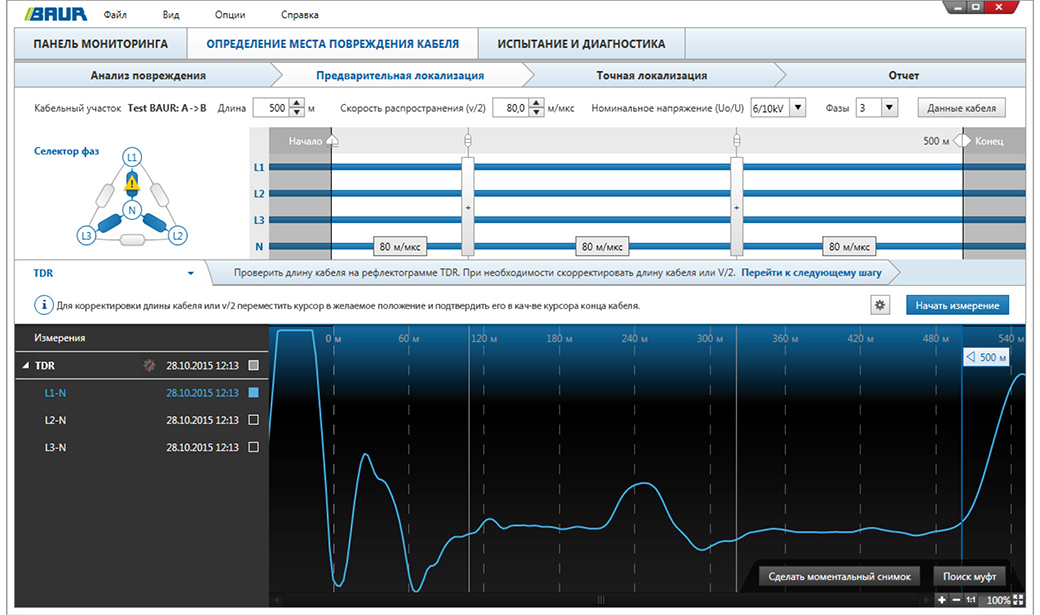
Task: Reset reflectogram zoom to 1:1
Action: [x=970, y=600]
